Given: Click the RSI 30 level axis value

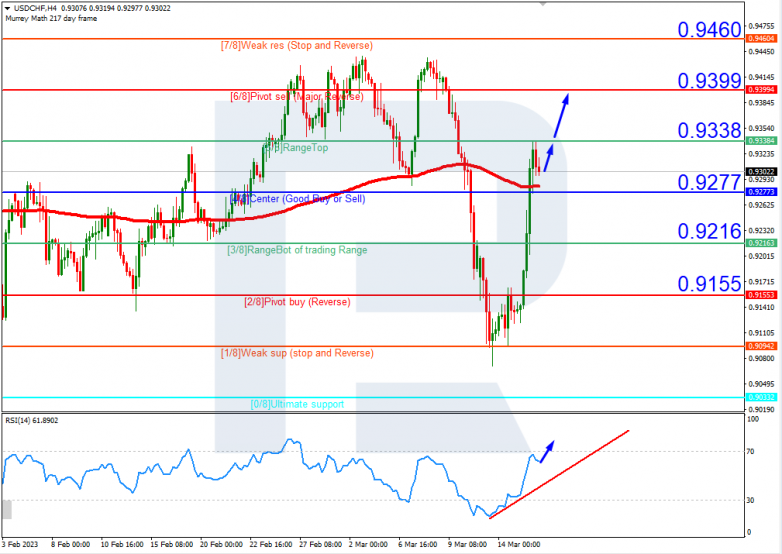Looking at the screenshot, I should [750, 500].
